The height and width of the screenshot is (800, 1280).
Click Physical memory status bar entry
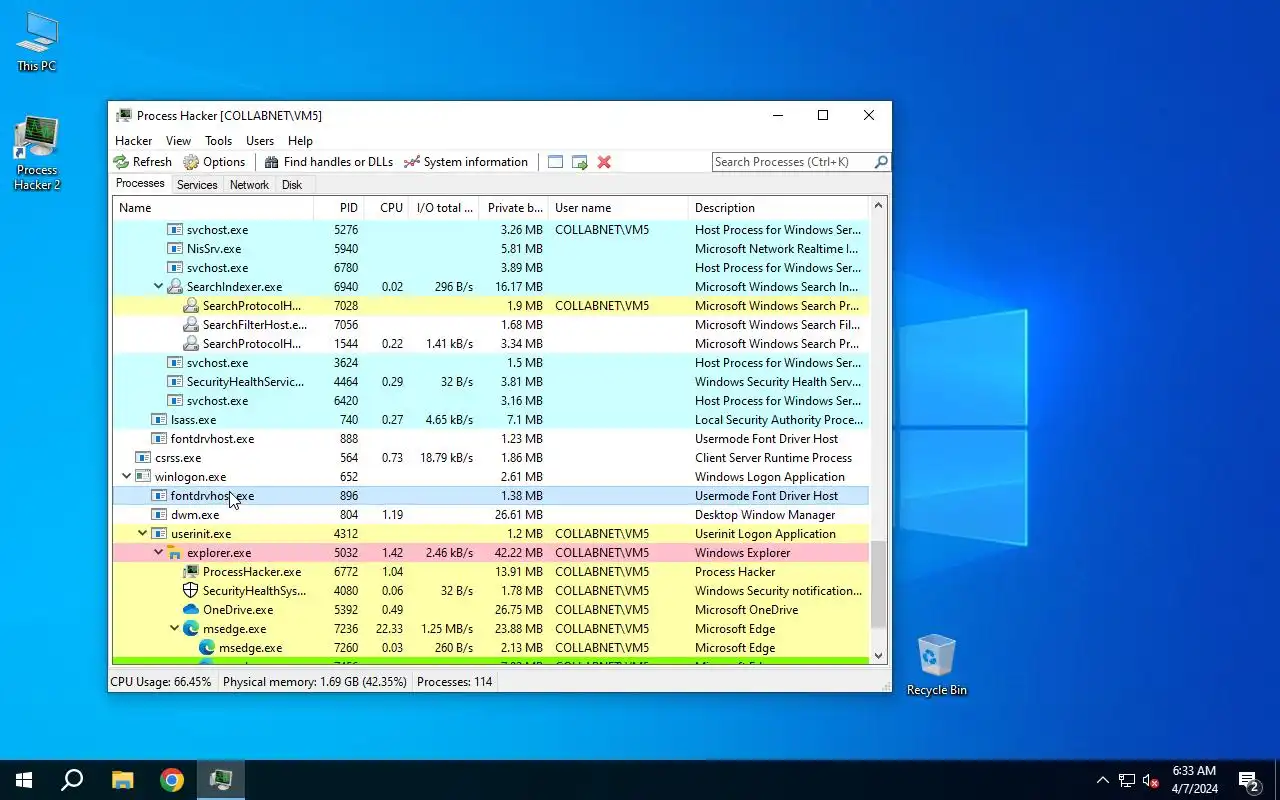pos(315,682)
